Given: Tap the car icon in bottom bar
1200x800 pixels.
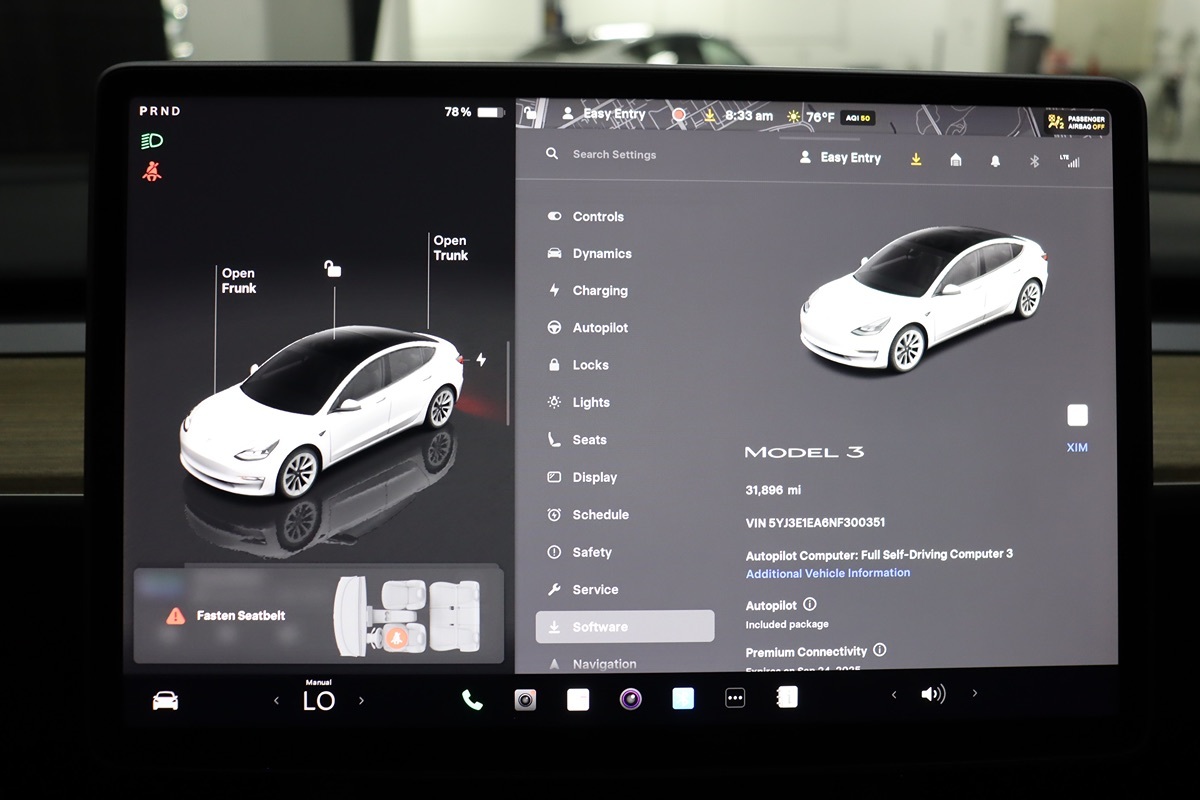Looking at the screenshot, I should pos(165,701).
